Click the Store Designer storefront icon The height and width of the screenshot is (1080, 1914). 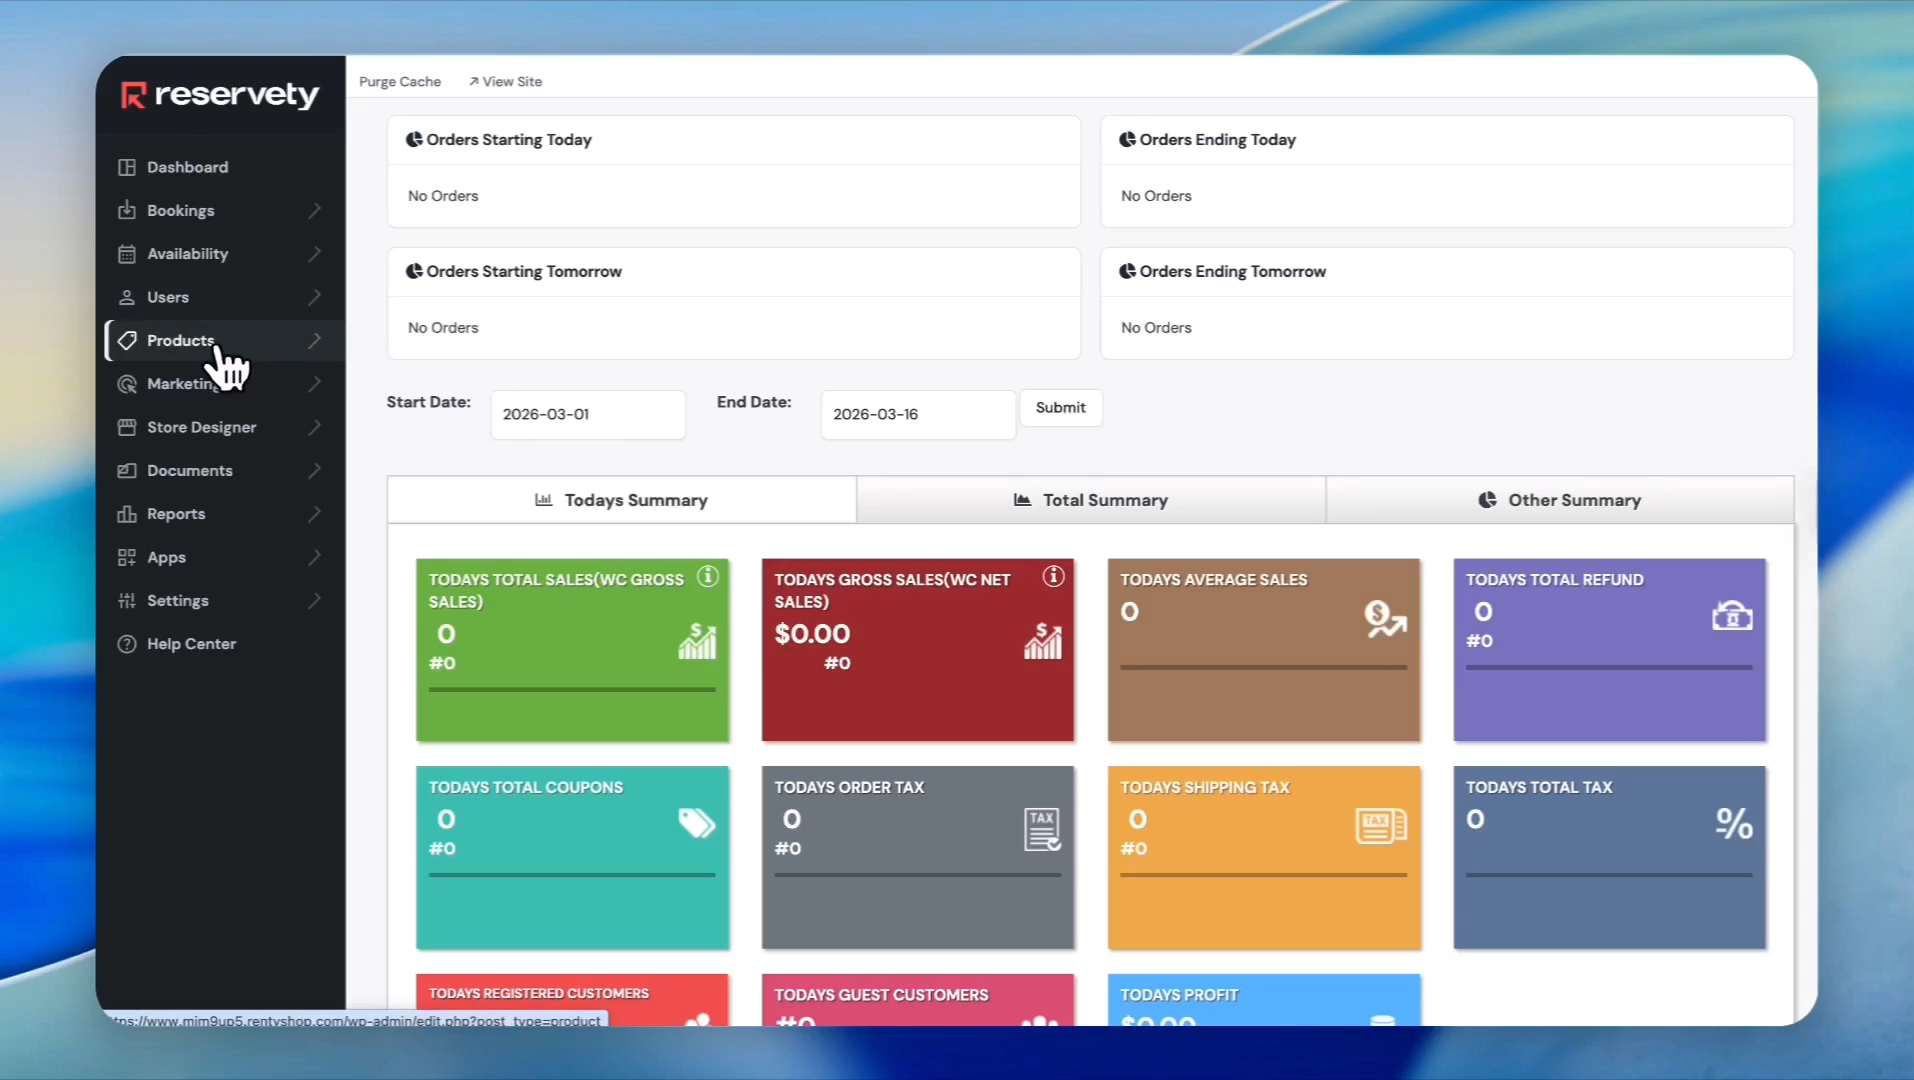tap(127, 427)
